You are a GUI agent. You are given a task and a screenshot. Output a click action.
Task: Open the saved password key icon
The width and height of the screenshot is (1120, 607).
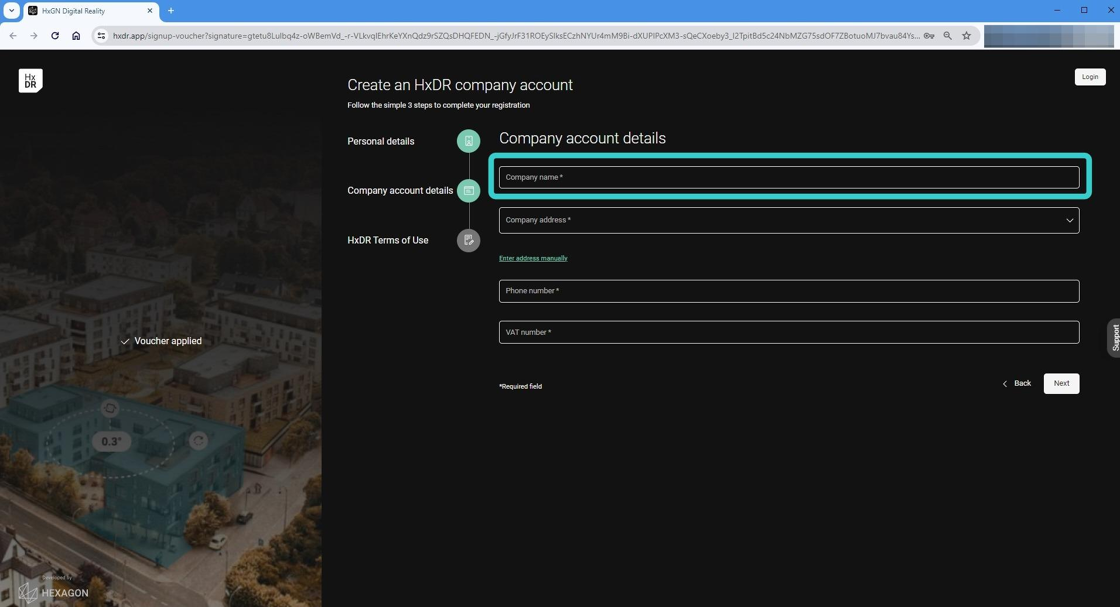pyautogui.click(x=929, y=36)
